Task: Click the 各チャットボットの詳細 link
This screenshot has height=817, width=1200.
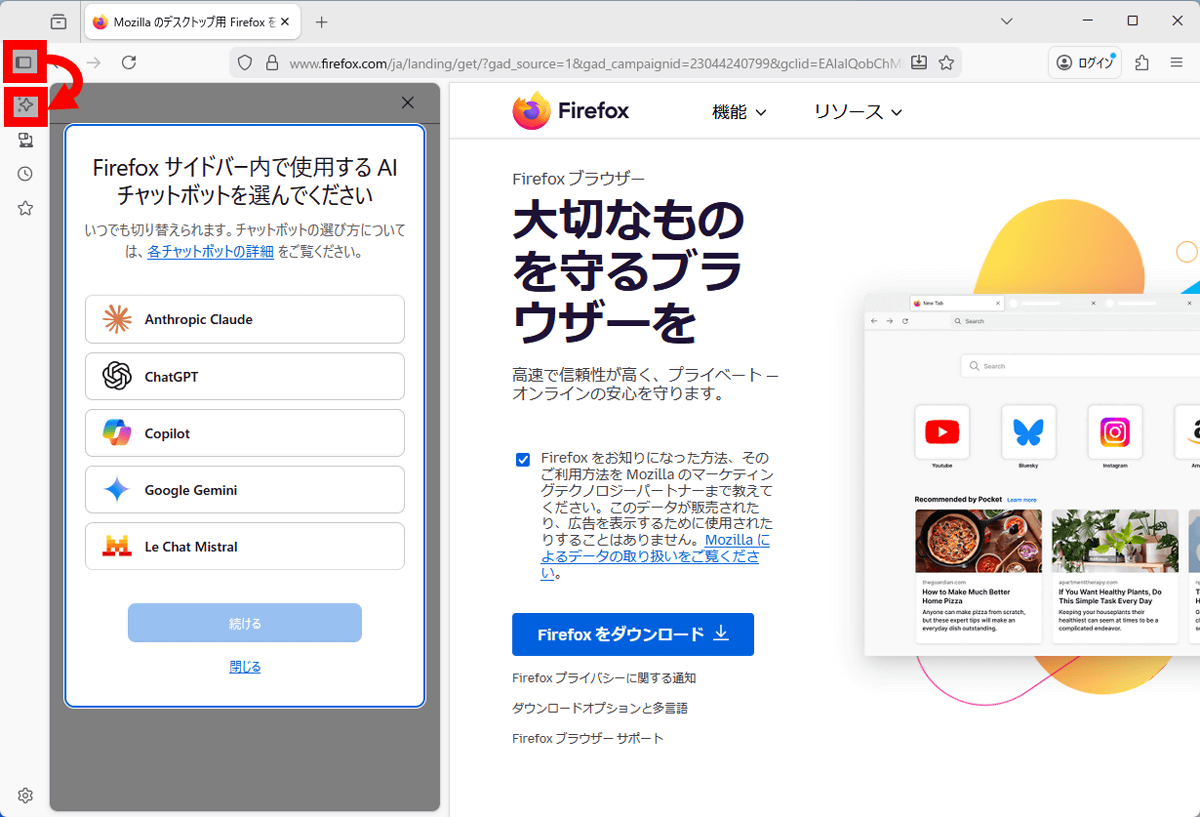Action: [210, 252]
